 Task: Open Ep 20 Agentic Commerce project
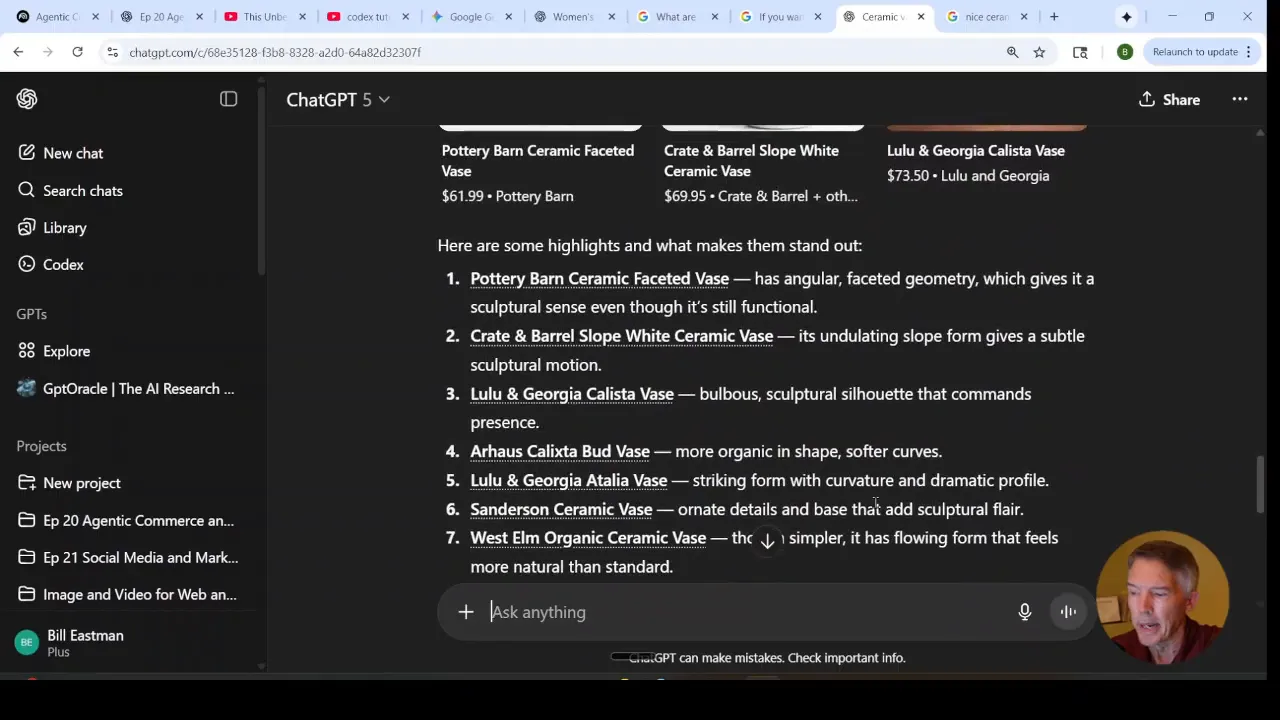138,520
